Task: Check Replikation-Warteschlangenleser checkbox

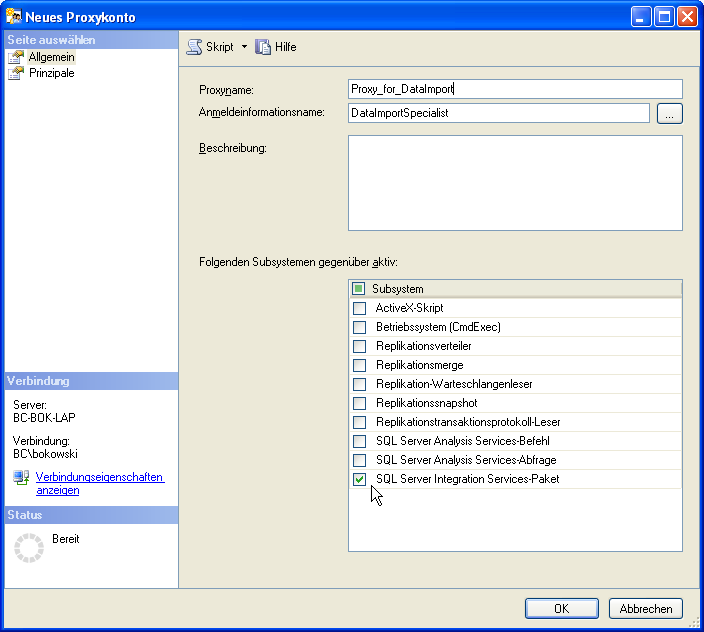Action: point(359,384)
